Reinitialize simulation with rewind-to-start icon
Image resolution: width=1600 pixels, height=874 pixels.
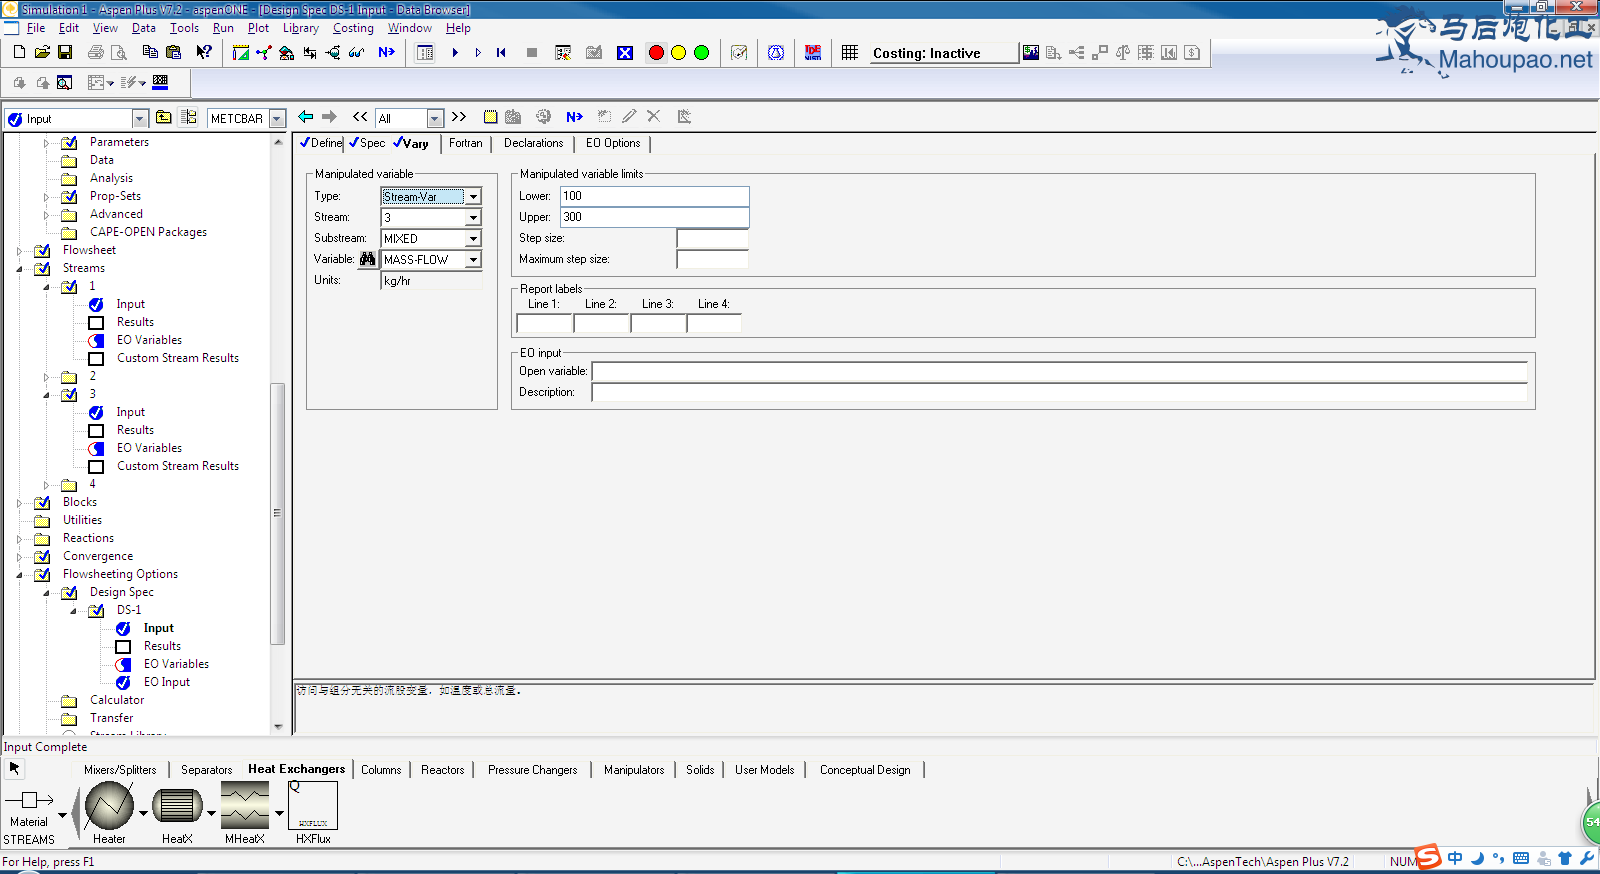(501, 52)
